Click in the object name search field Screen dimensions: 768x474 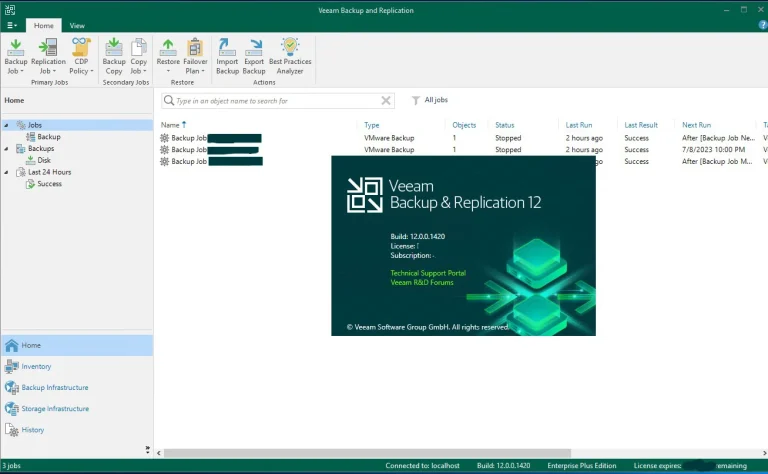(x=278, y=101)
